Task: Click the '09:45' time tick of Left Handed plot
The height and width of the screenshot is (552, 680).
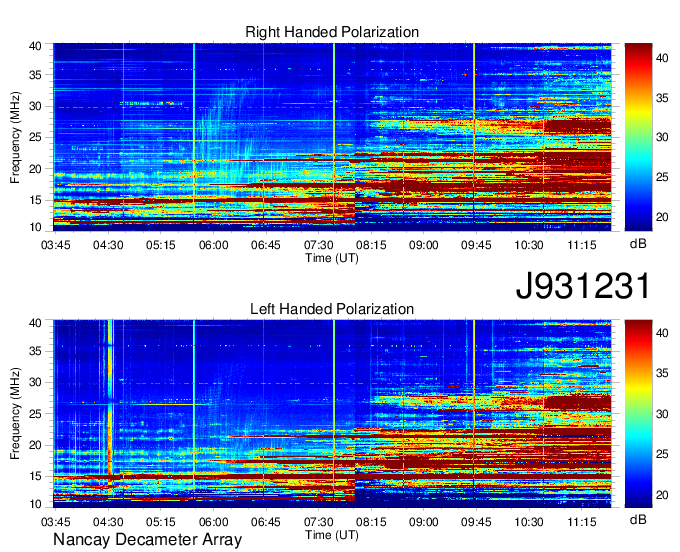Action: click(476, 522)
